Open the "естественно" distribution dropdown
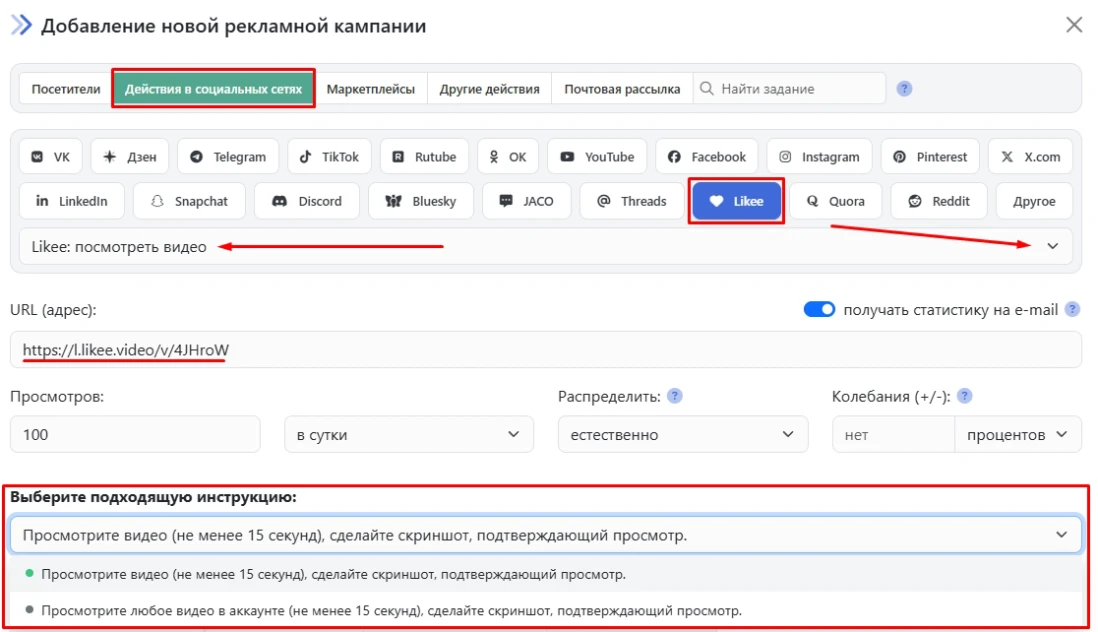Screen dimensions: 1098x632 [682, 435]
